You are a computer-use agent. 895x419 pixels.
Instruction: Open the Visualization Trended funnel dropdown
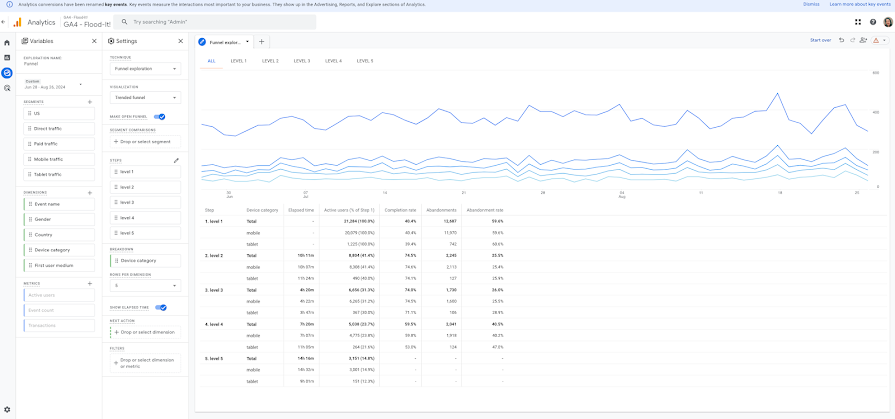click(145, 98)
